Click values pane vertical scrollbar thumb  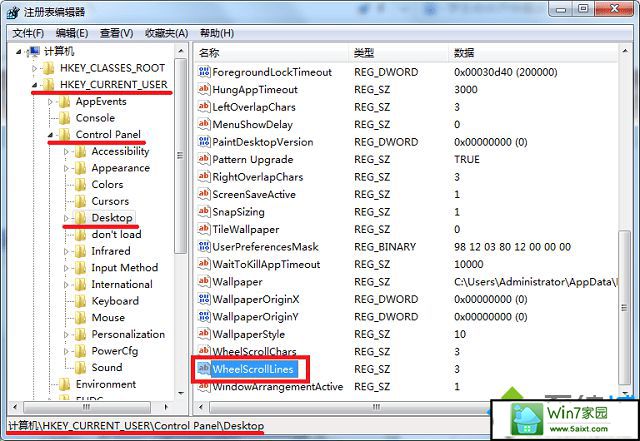point(624,308)
